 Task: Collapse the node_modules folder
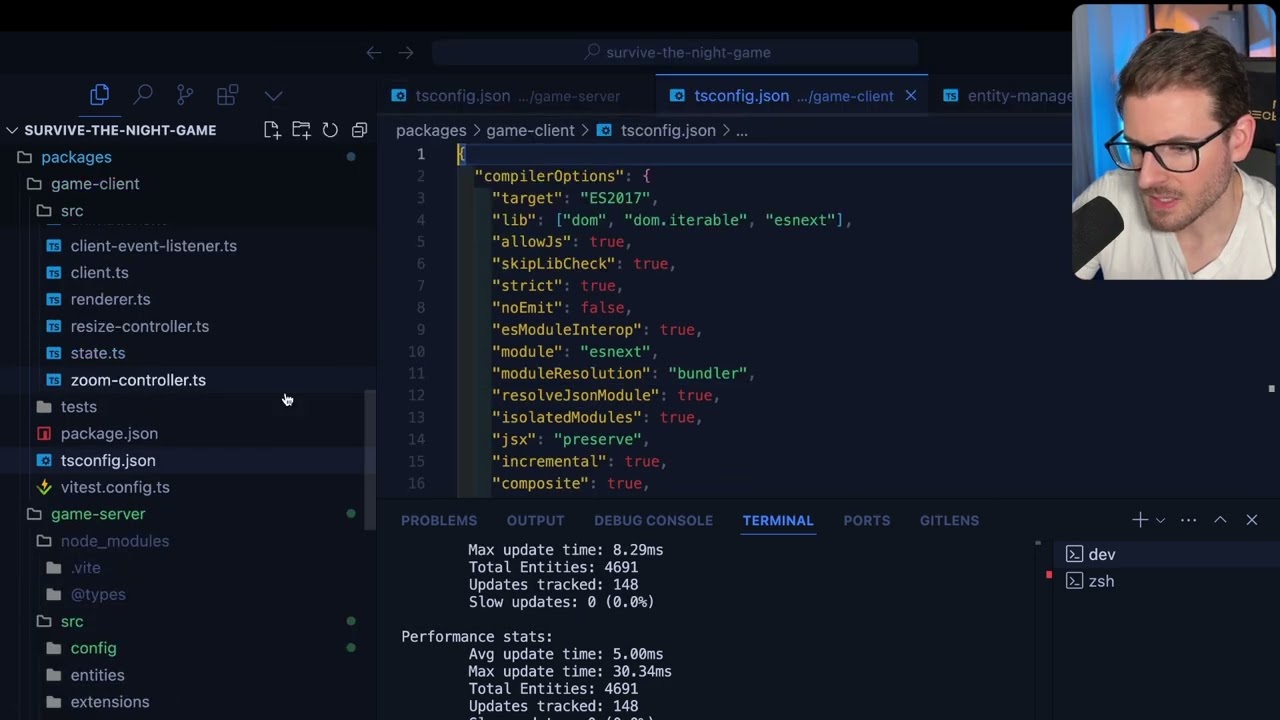115,541
